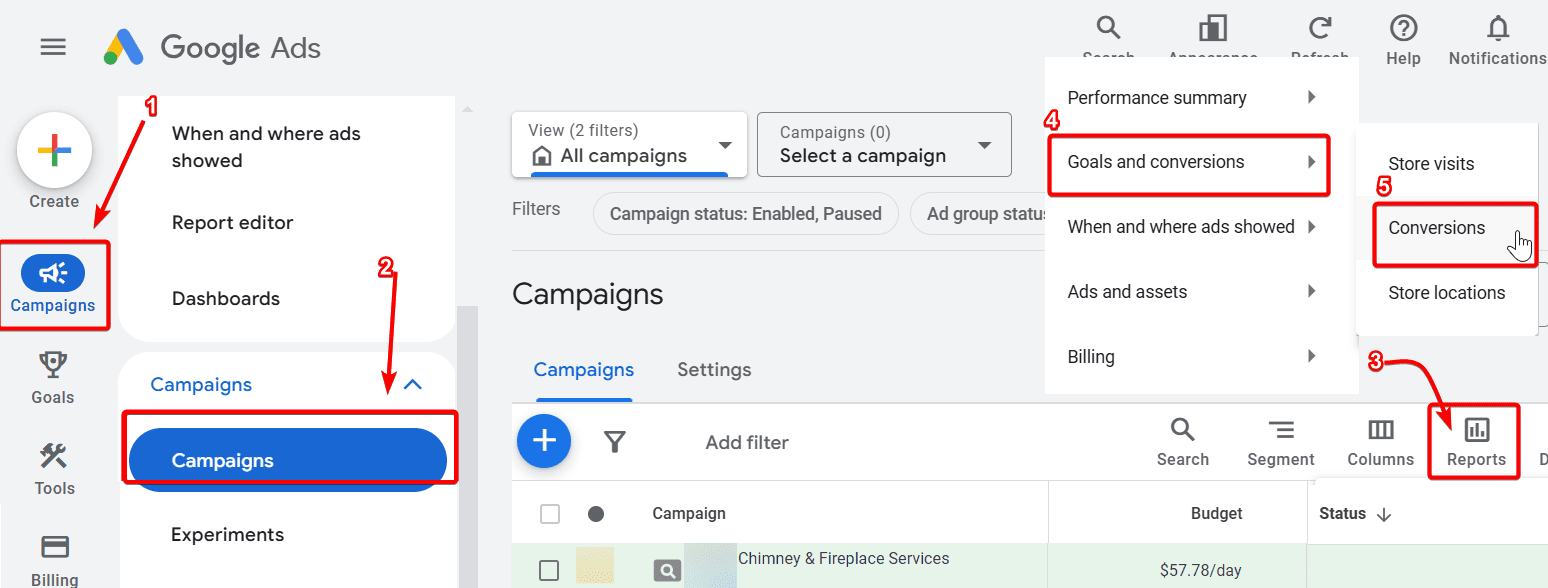Screen dimensions: 1548x588
Task: Click the status dot column header
Action: coord(596,514)
